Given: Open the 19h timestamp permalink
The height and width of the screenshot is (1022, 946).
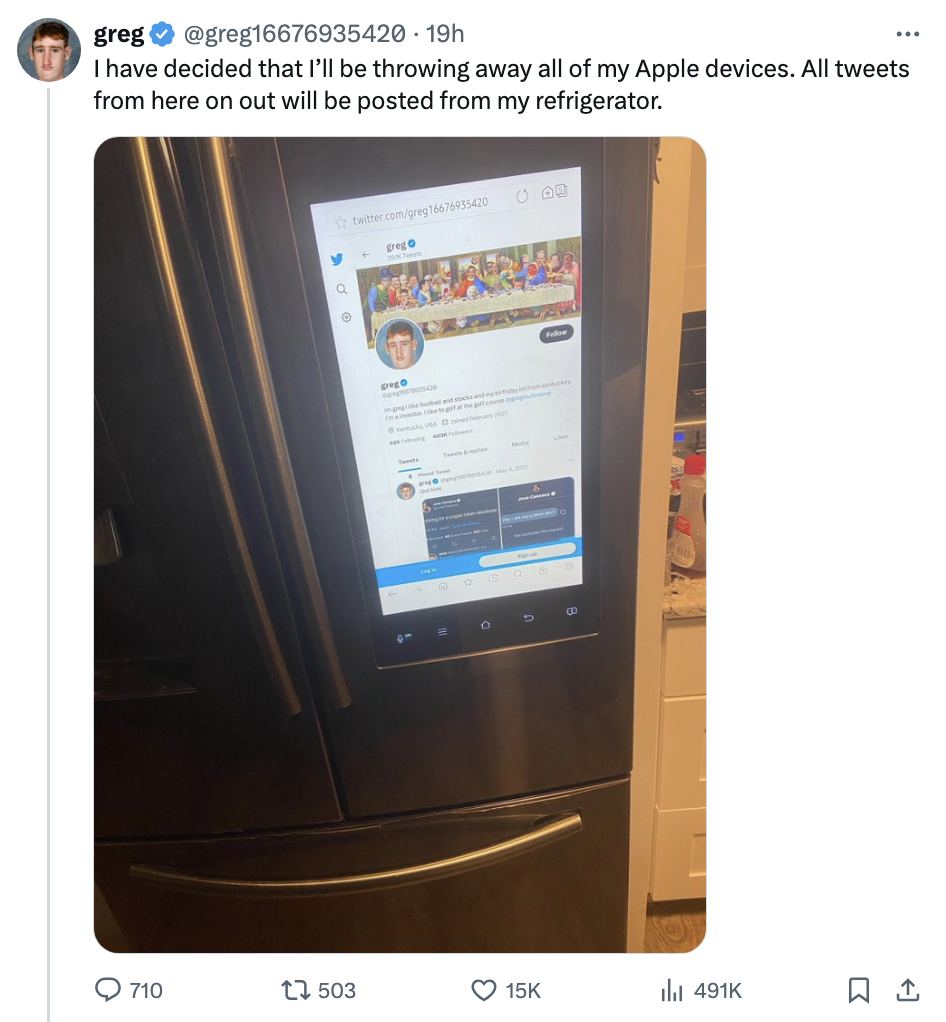Looking at the screenshot, I should pos(445,34).
